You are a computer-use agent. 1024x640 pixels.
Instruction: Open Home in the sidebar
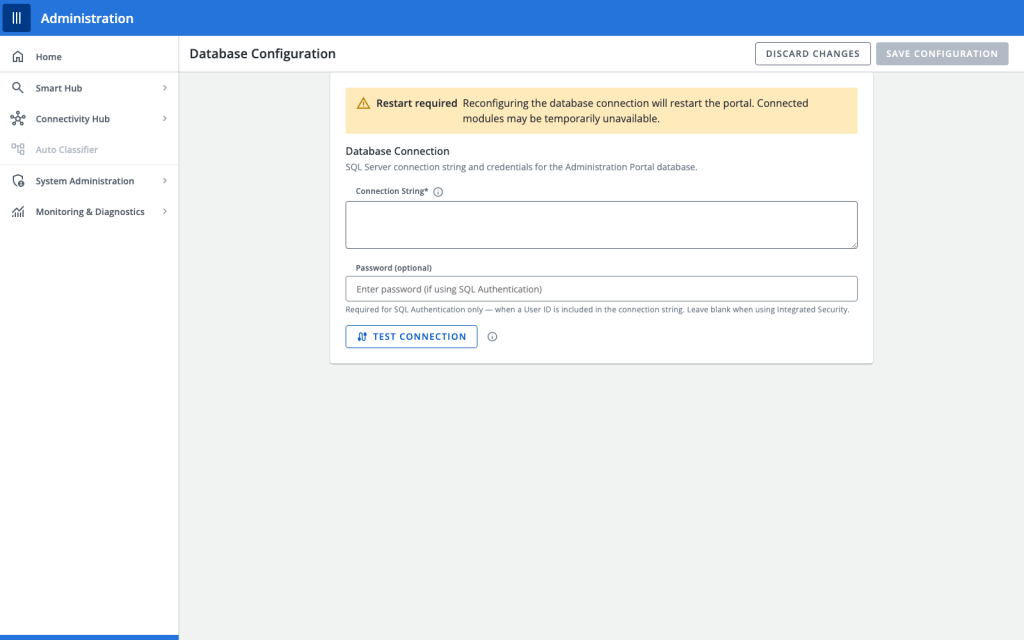89,57
